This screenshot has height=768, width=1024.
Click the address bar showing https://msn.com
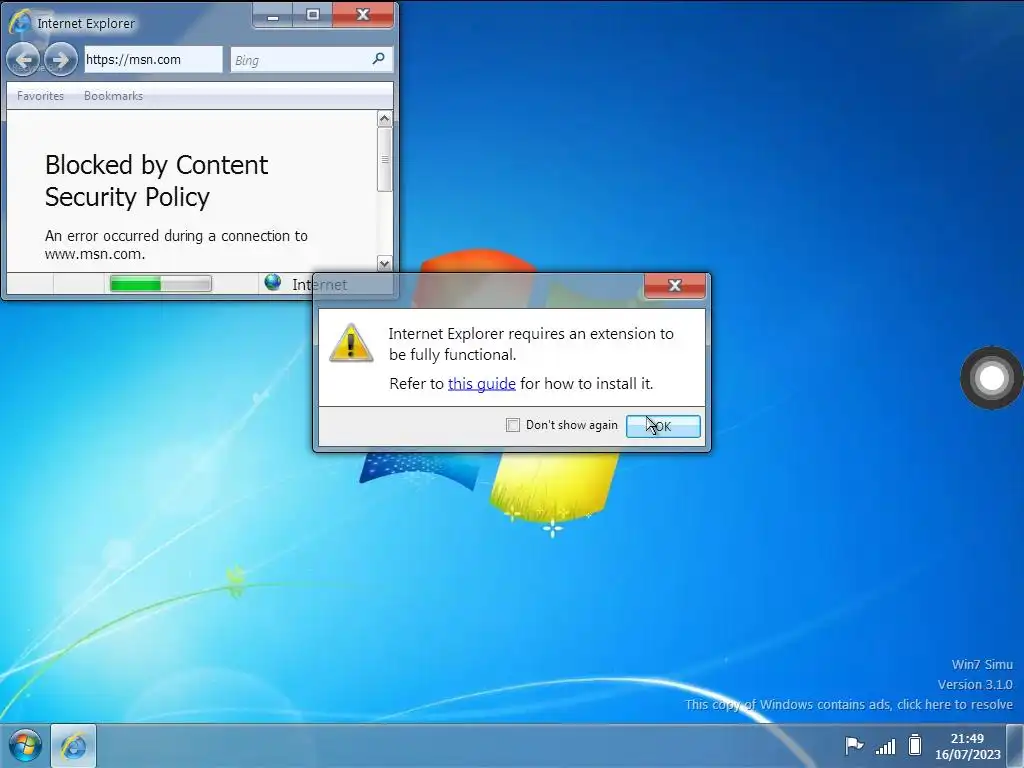(153, 59)
